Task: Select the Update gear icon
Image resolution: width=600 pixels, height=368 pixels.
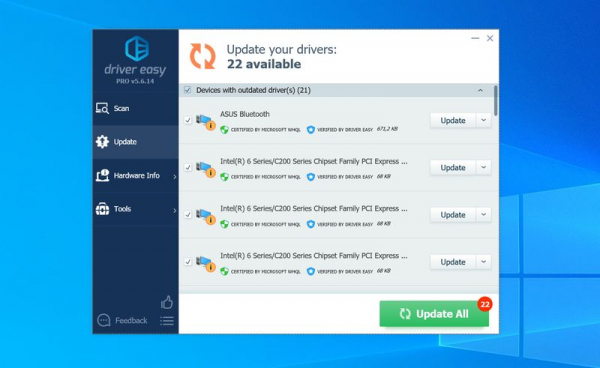Action: (102, 142)
